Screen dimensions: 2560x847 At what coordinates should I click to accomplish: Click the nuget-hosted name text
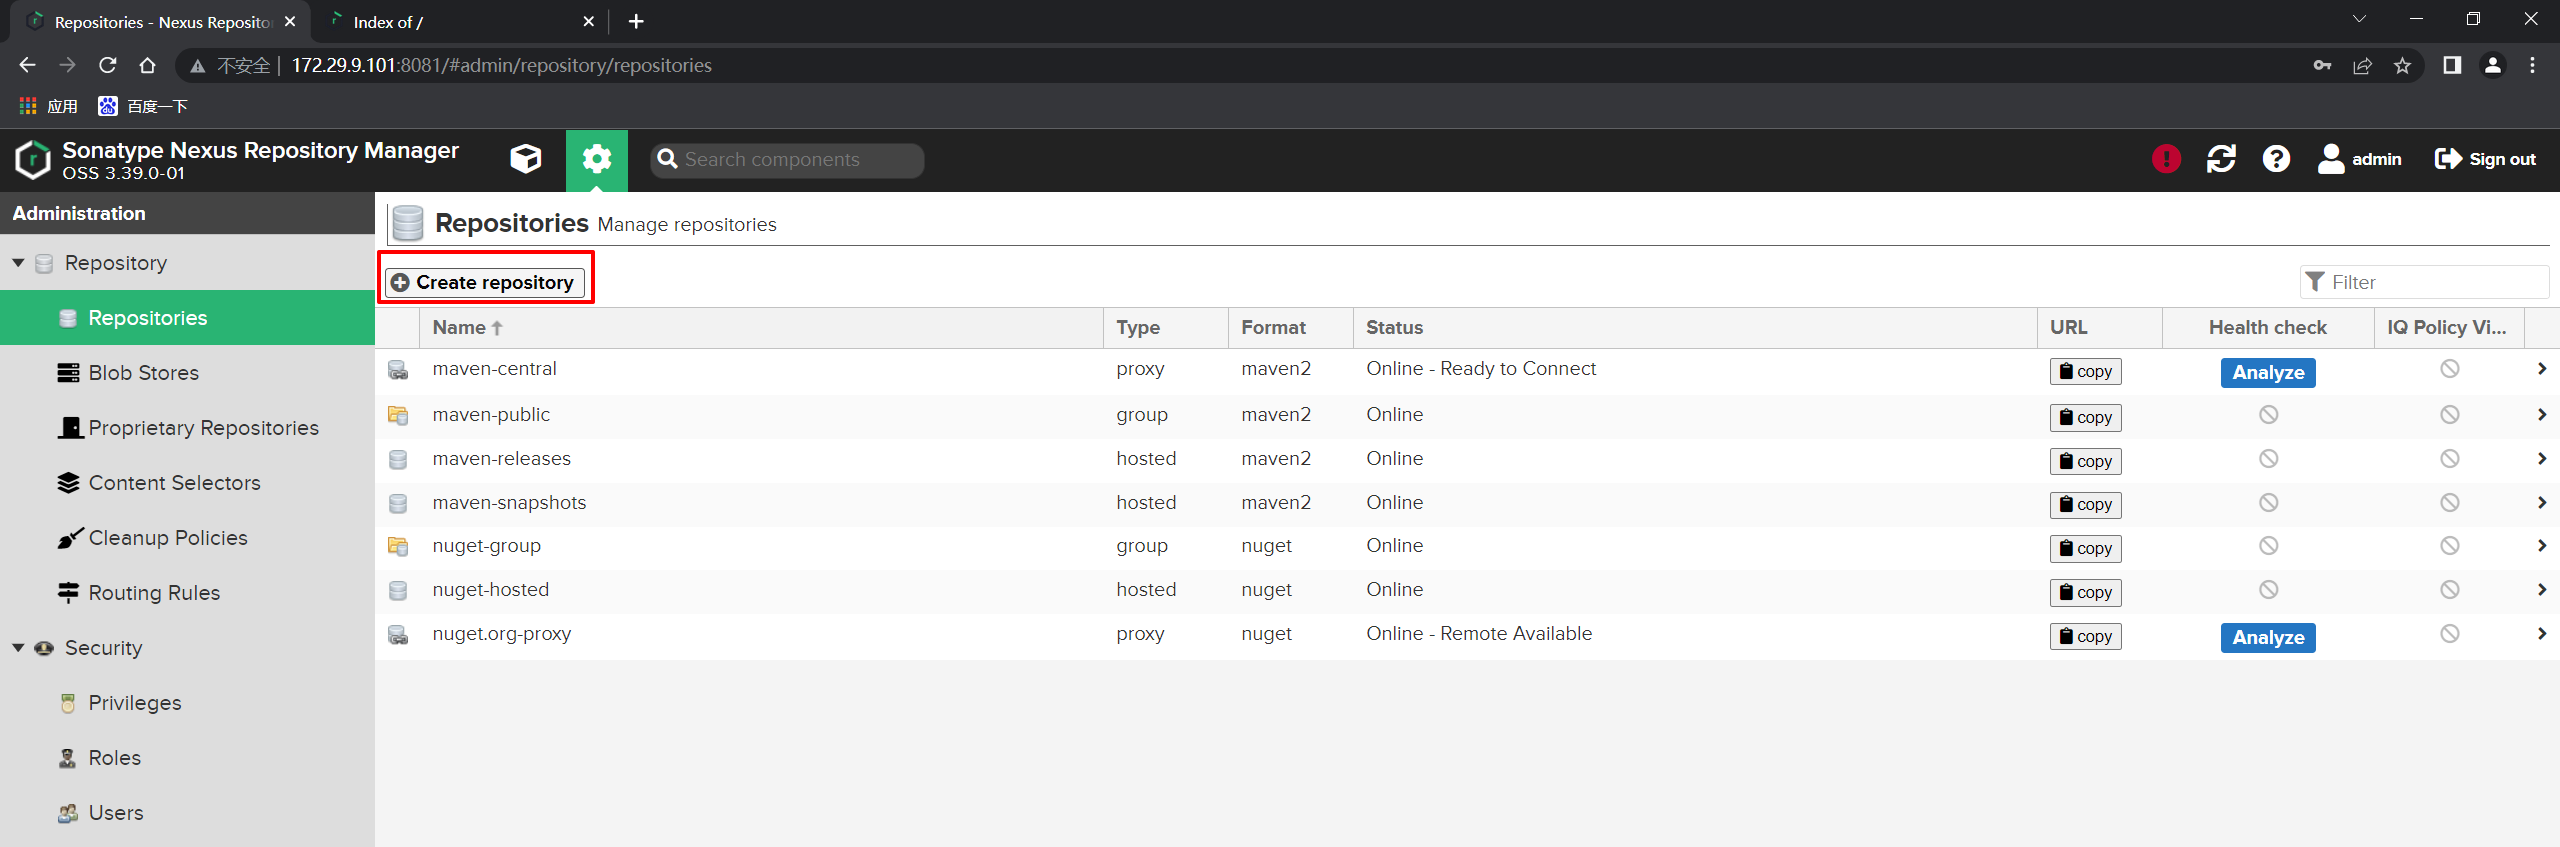(490, 590)
